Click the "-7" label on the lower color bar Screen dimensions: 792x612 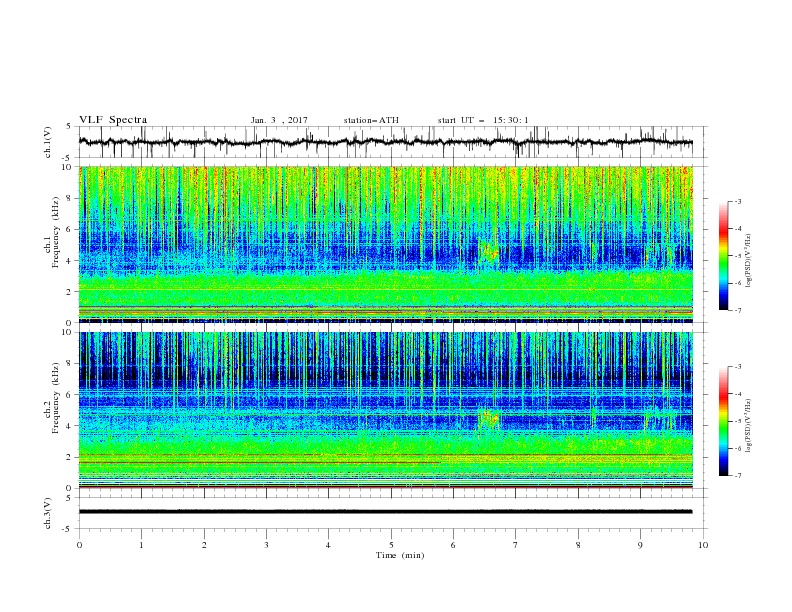pyautogui.click(x=737, y=475)
